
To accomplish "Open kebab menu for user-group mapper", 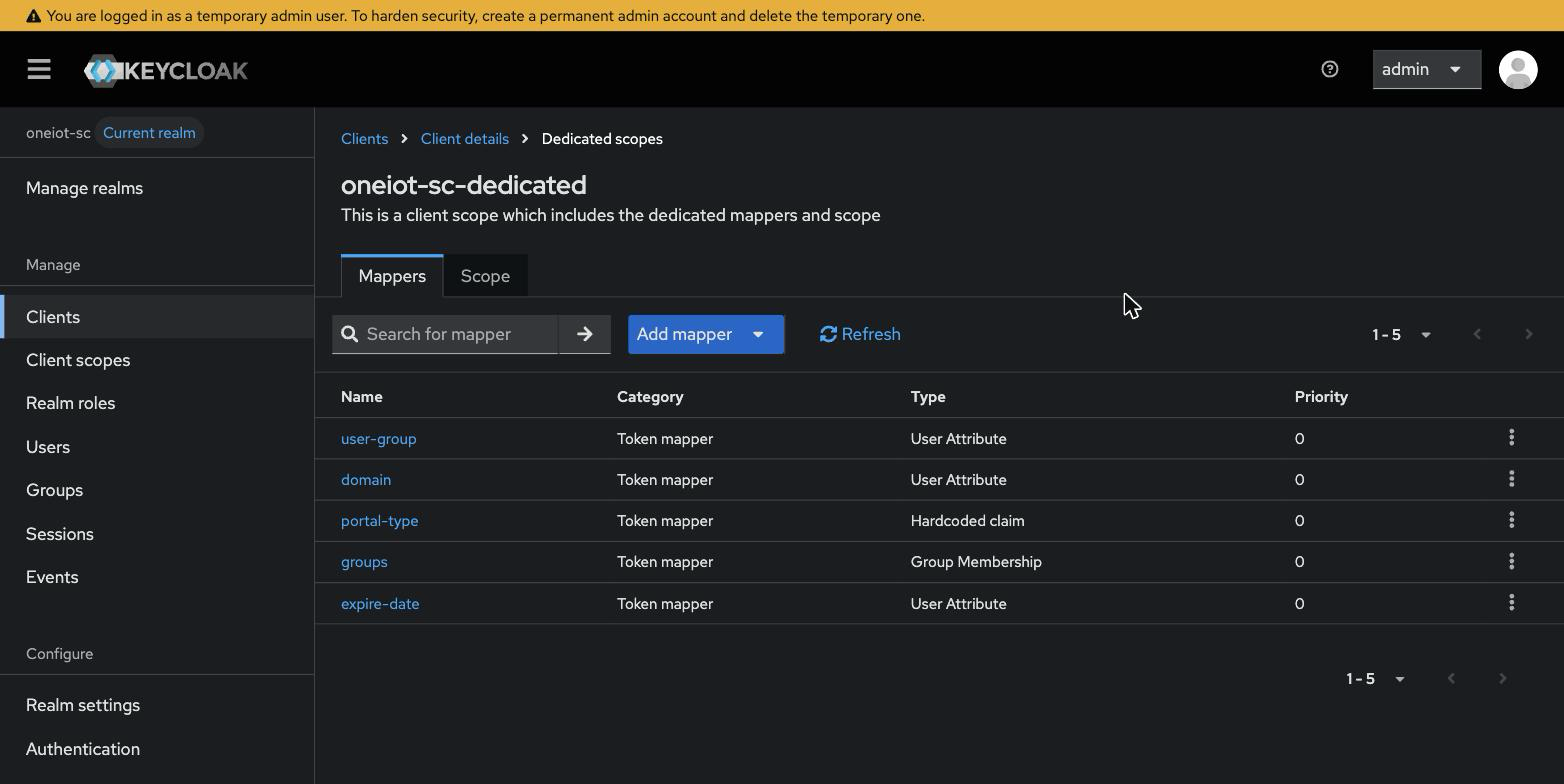I will [1511, 438].
